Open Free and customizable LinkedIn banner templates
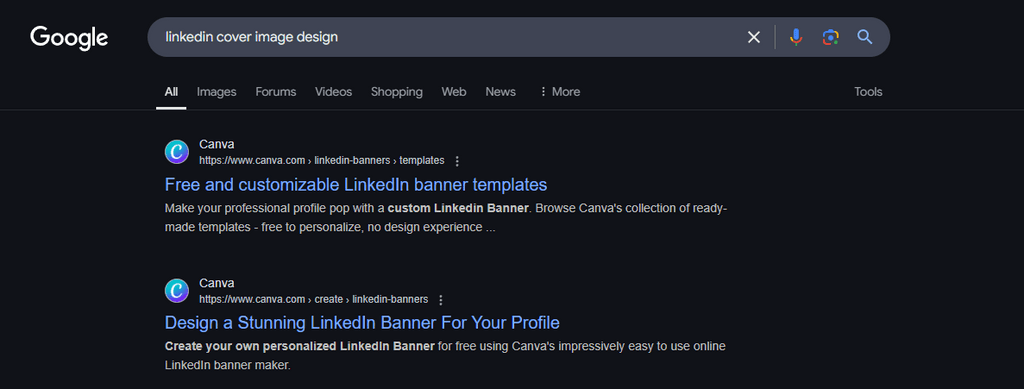Screen dimensions: 1024x389 pyautogui.click(x=356, y=185)
